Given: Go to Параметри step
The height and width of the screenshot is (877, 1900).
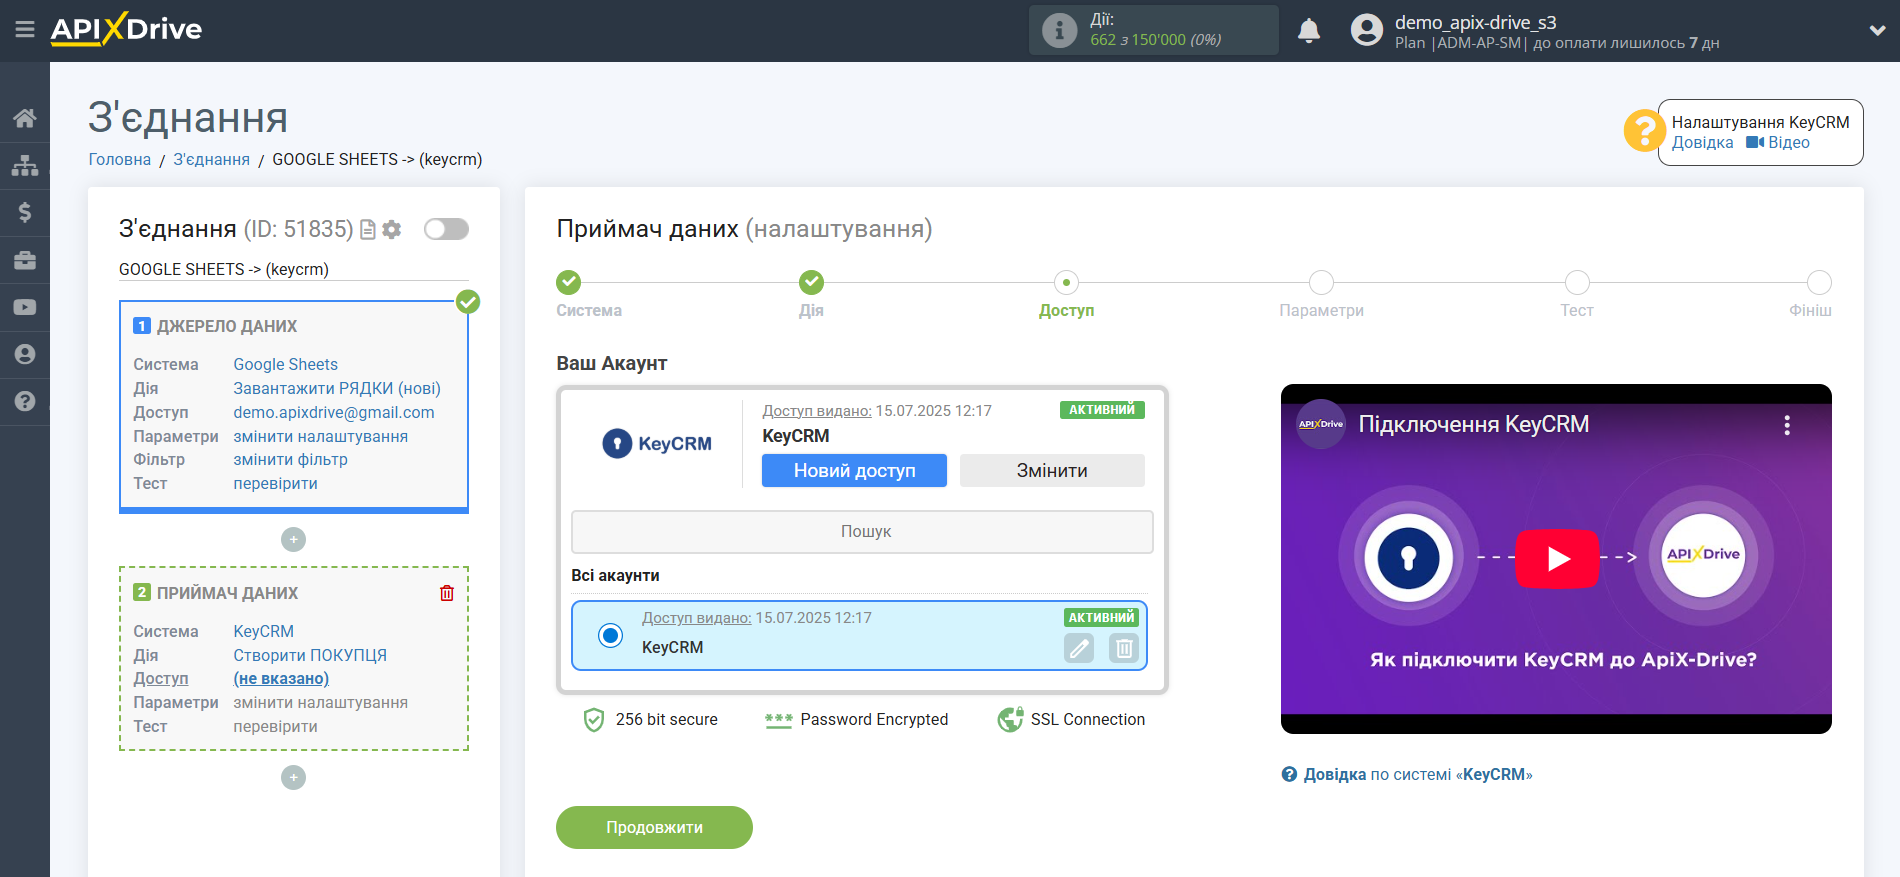Looking at the screenshot, I should click(1321, 282).
